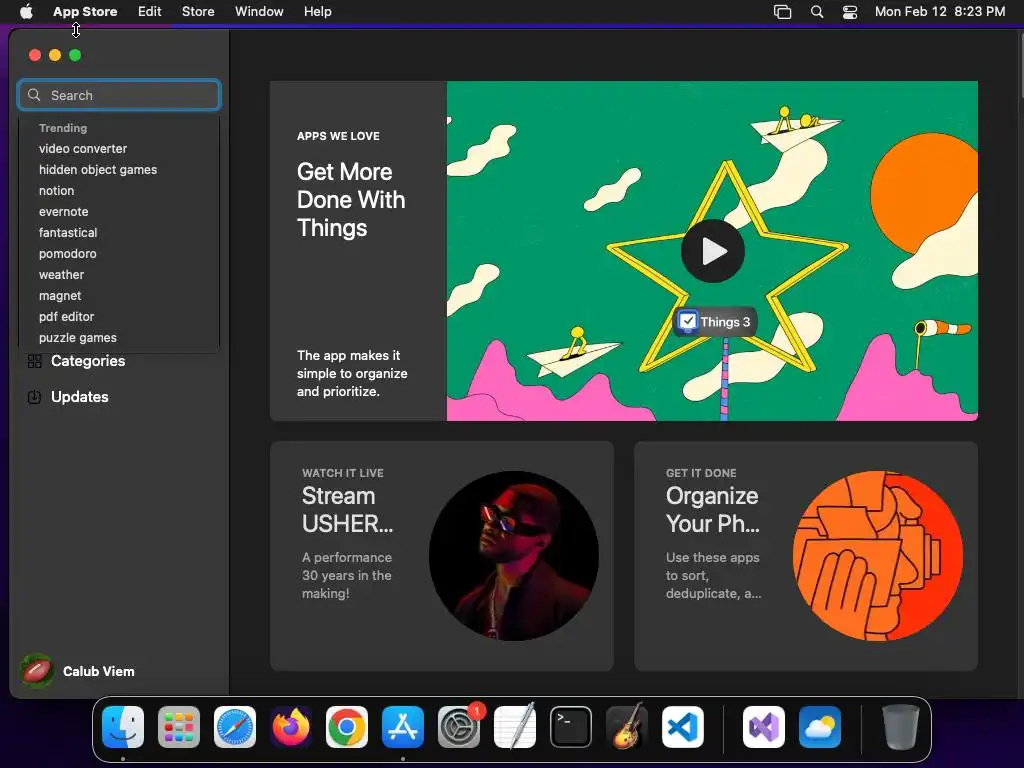Select trending search 'pdf editor'
The height and width of the screenshot is (768, 1024).
[67, 317]
